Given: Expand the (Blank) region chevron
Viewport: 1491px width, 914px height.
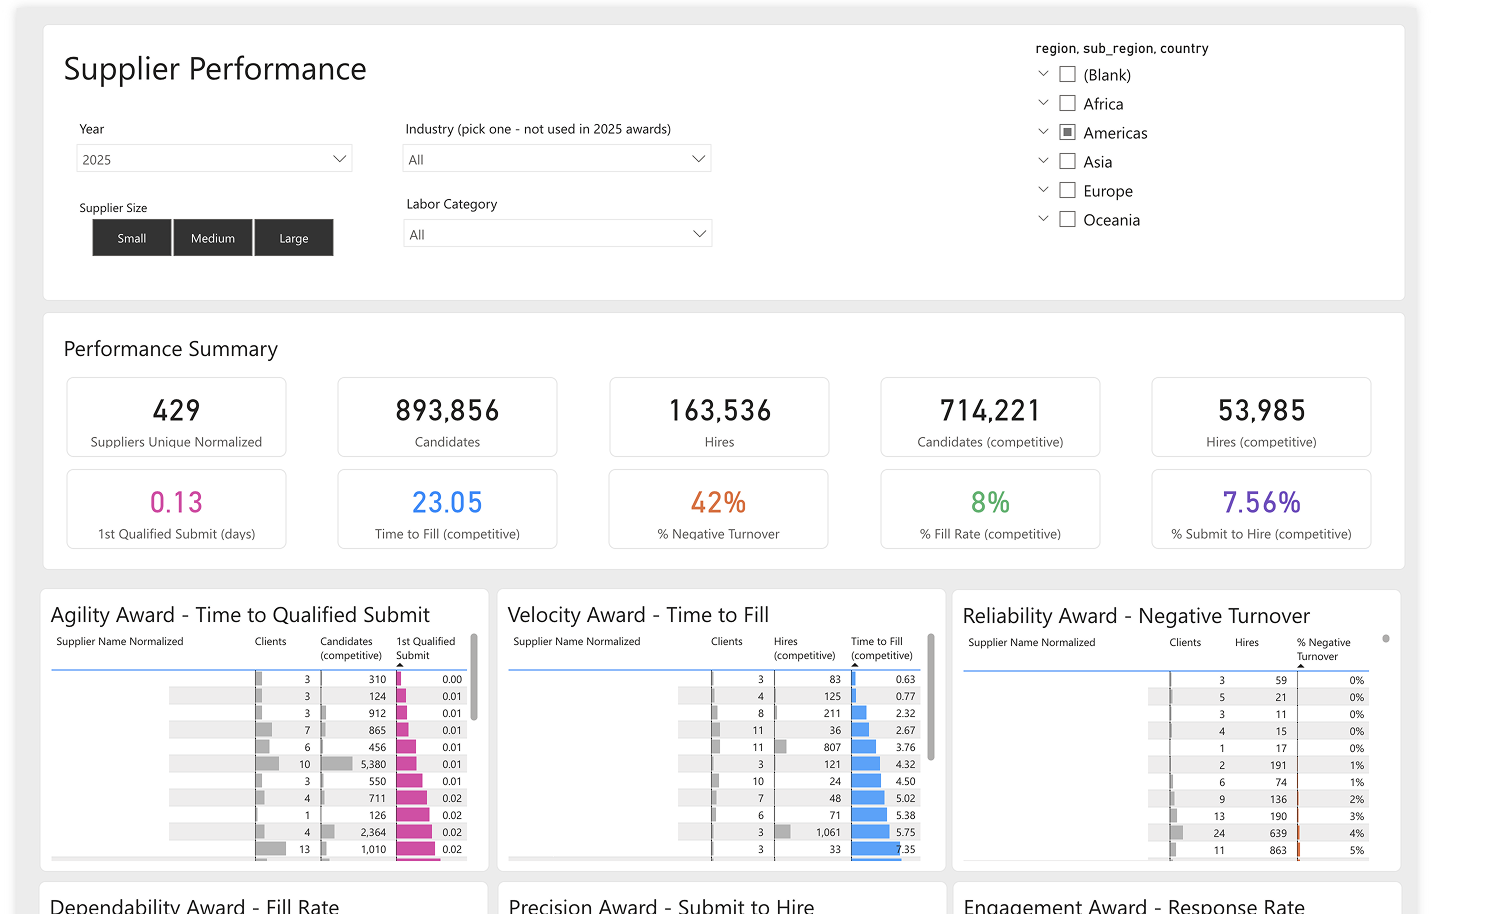Looking at the screenshot, I should point(1043,74).
